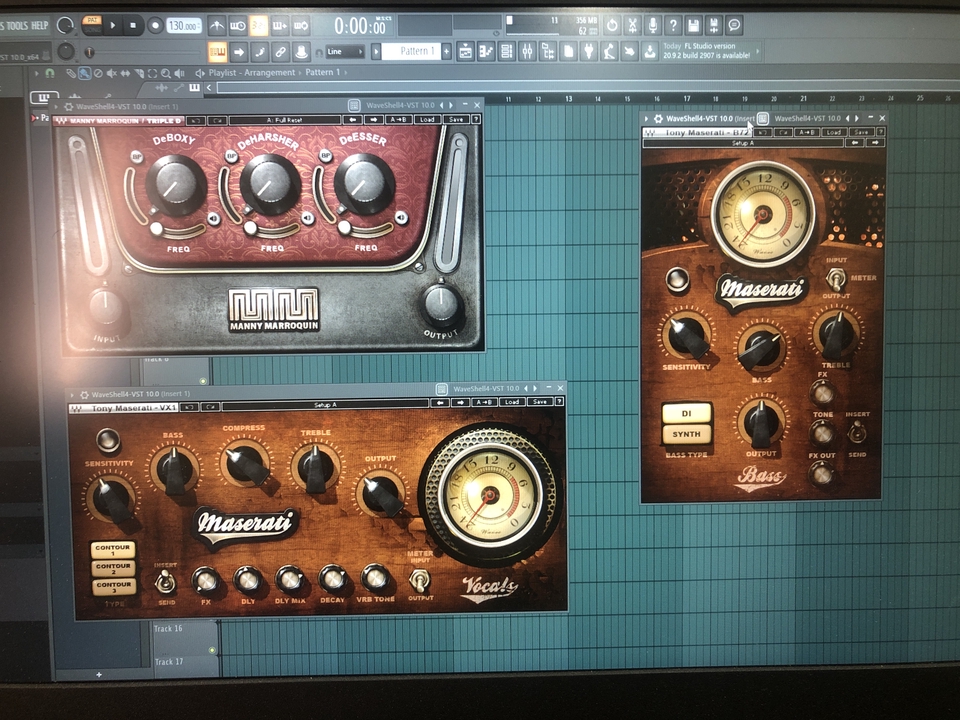
Task: Select the playlist mute tool
Action: click(x=111, y=73)
